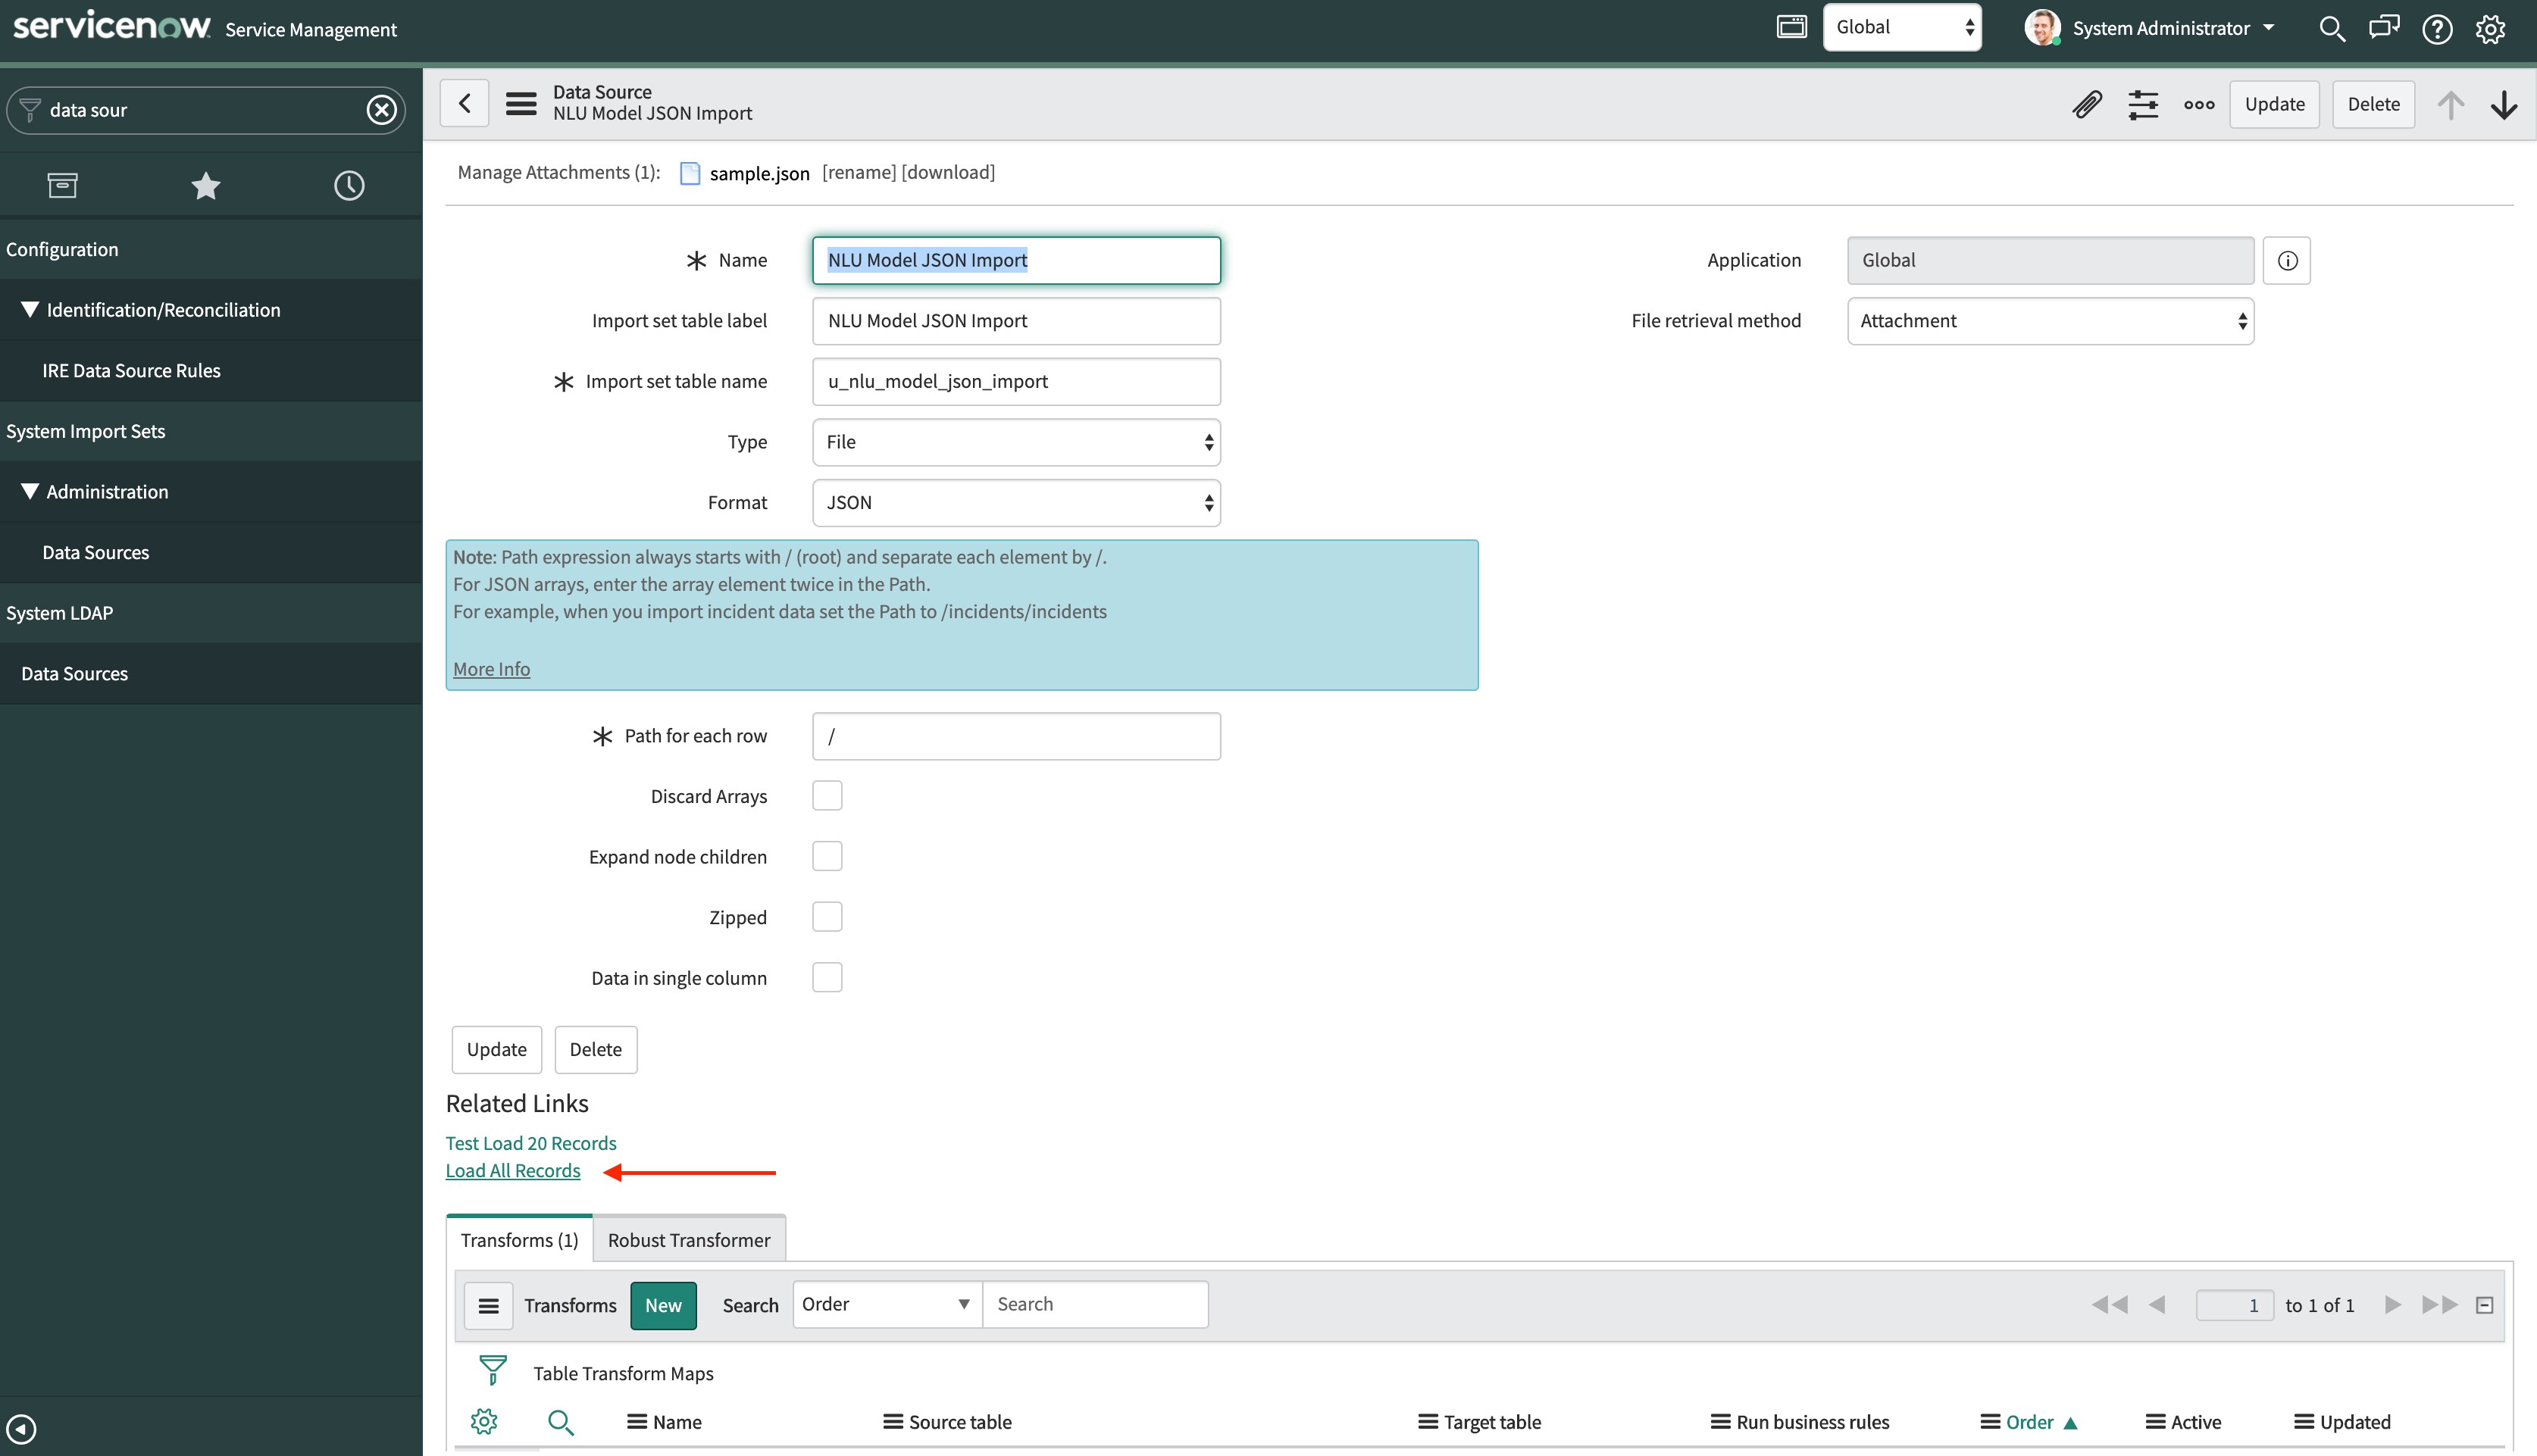Collapse the Transforms related list
The image size is (2537, 1456).
[2484, 1305]
